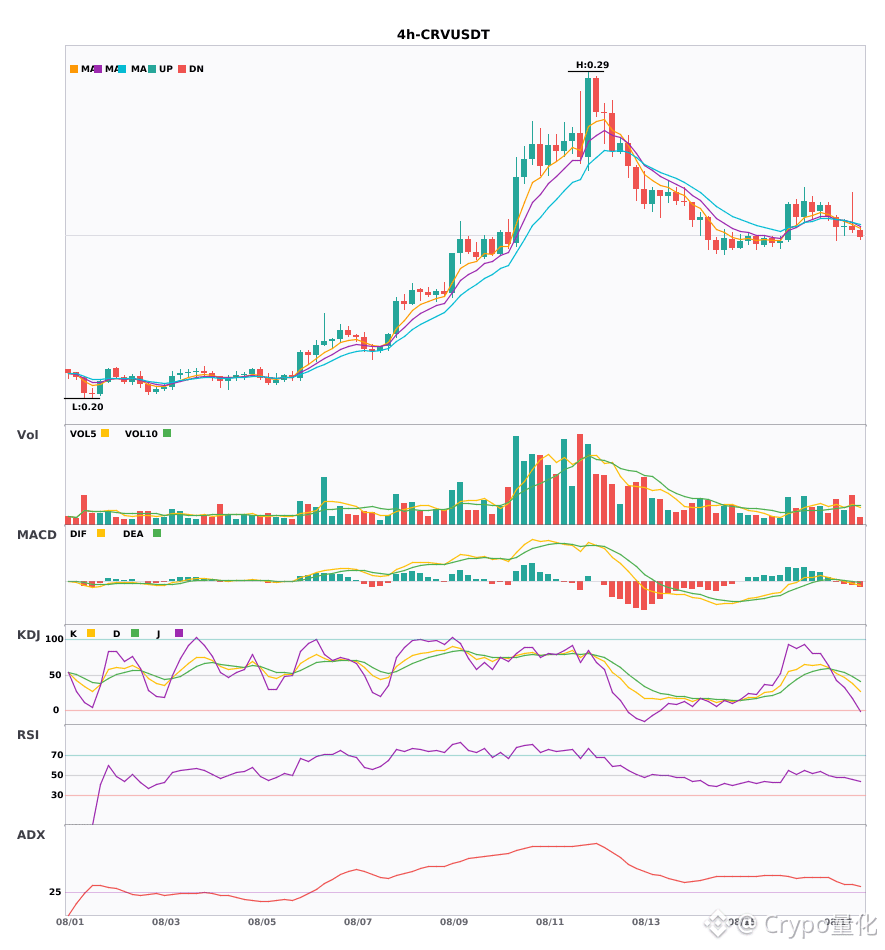Select the chart title 4h-CRVUSDT
Screen dimensions: 885x950
point(443,35)
